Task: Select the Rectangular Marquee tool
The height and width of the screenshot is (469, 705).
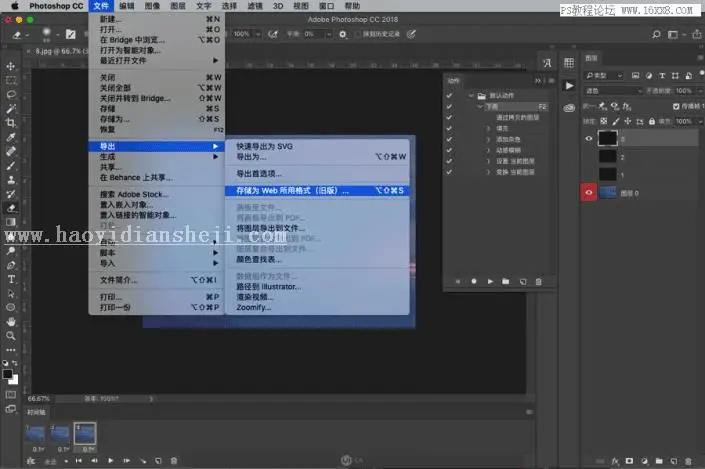Action: [11, 80]
